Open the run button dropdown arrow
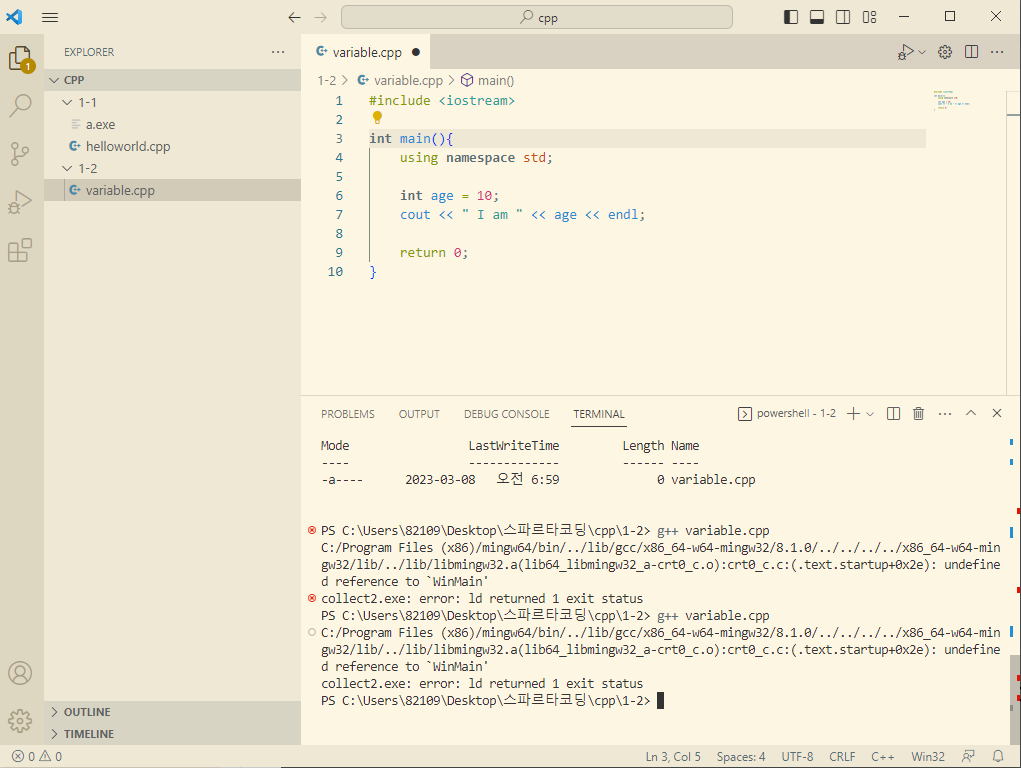The width and height of the screenshot is (1021, 768). click(922, 52)
